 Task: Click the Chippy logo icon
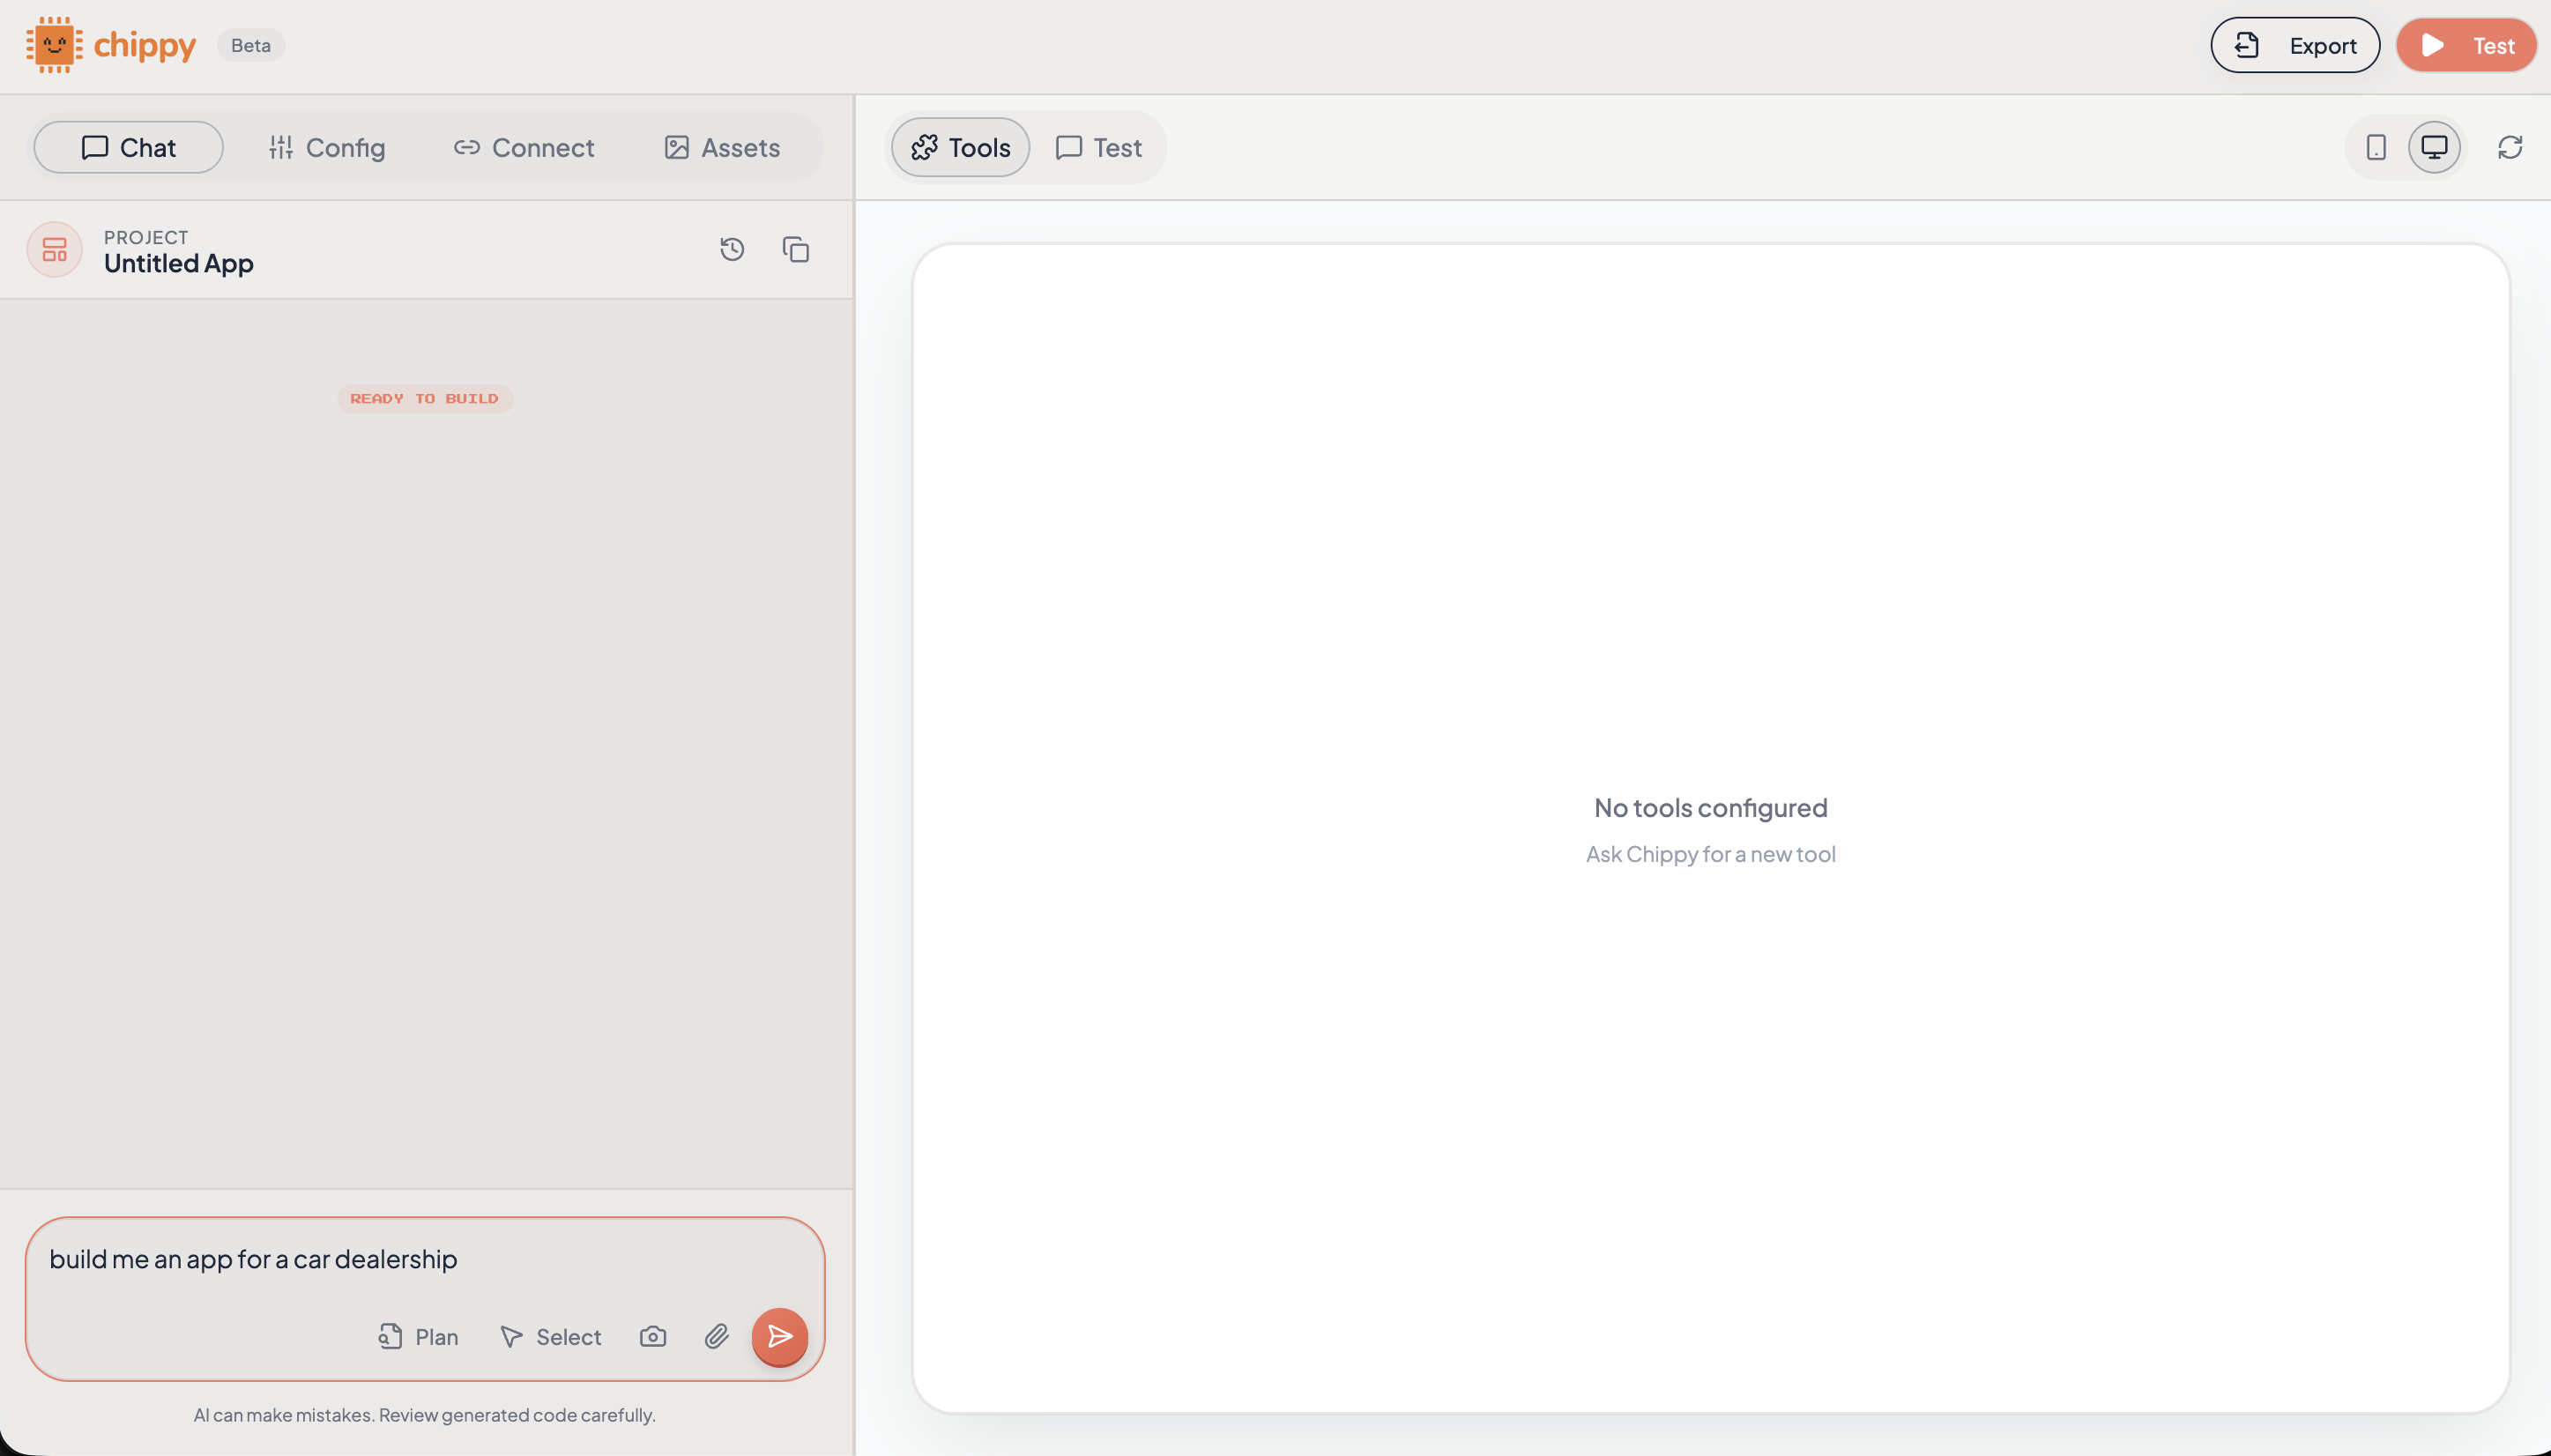[54, 45]
